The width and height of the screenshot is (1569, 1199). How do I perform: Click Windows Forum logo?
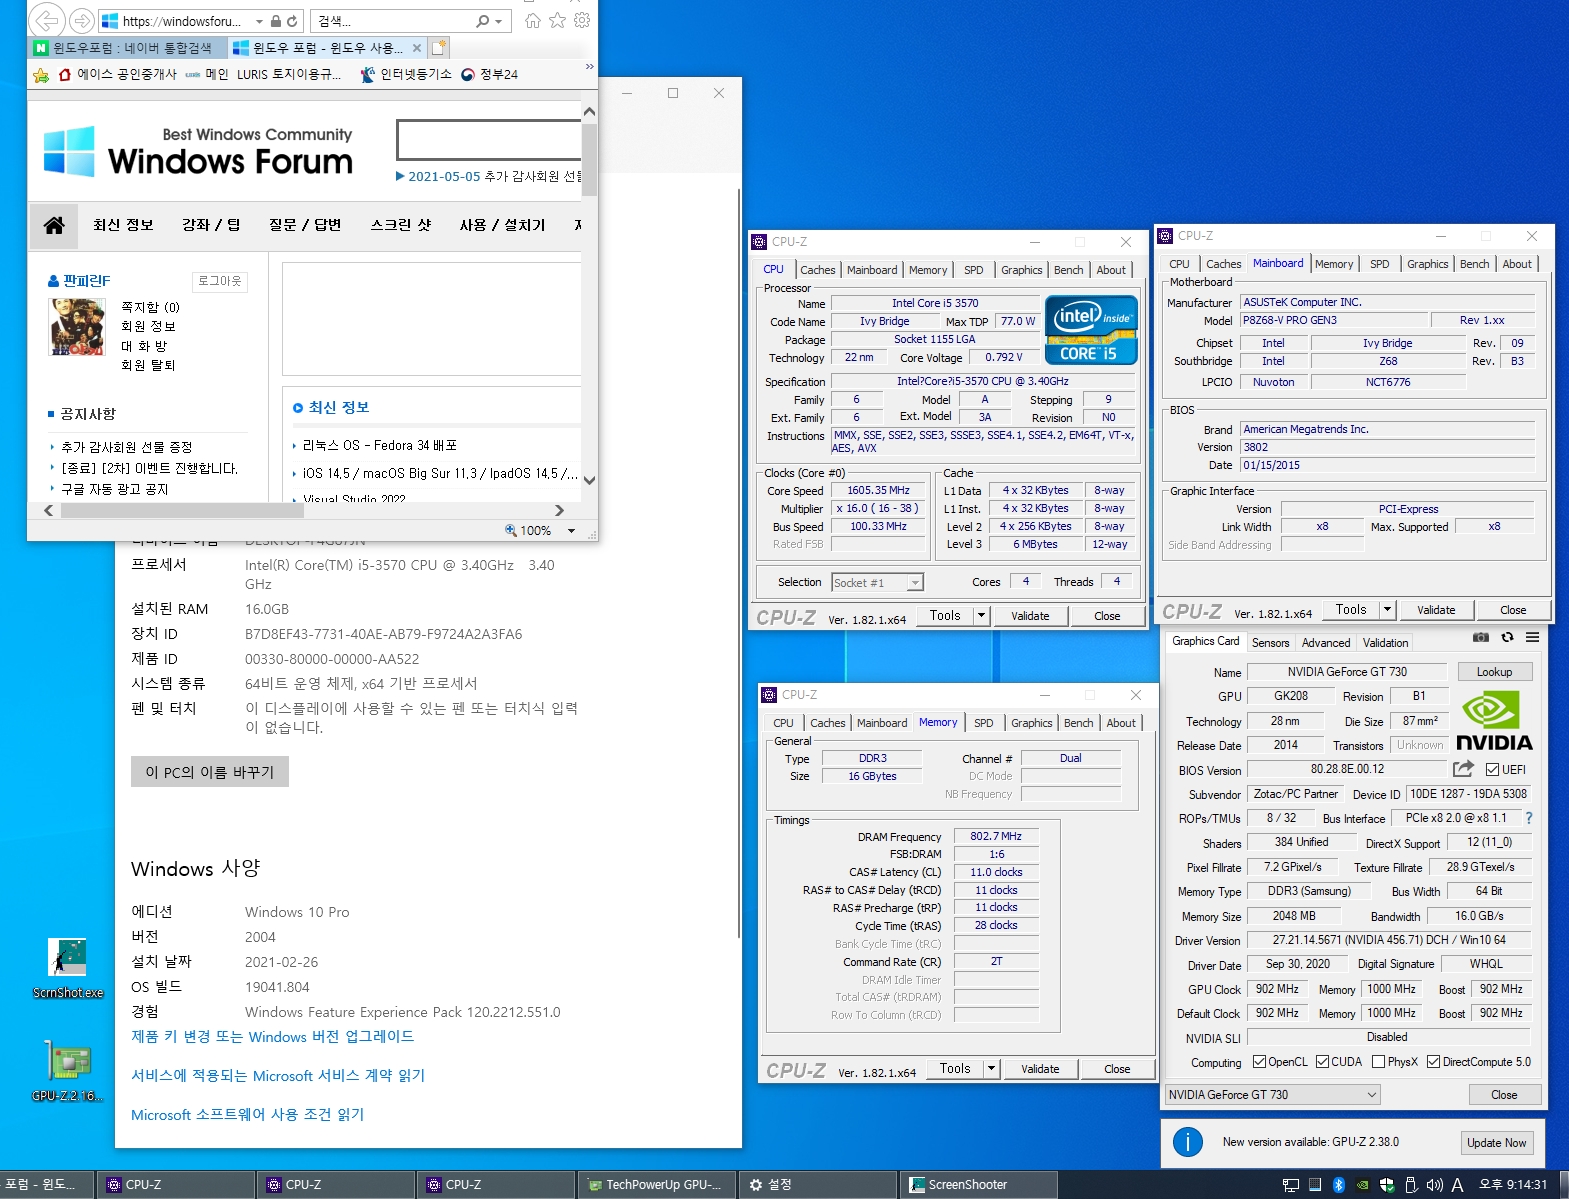pos(199,151)
